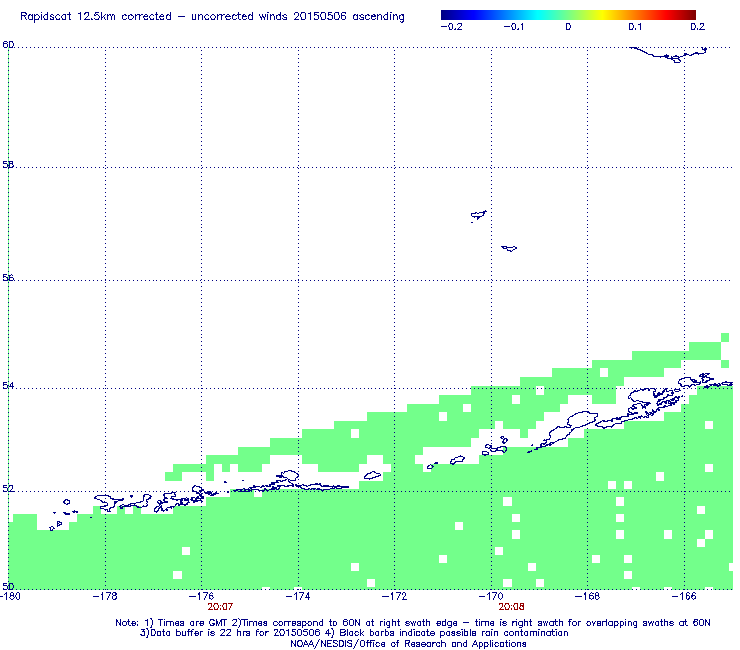Click the latitude label '56'
740x650 pixels.
click(8, 278)
